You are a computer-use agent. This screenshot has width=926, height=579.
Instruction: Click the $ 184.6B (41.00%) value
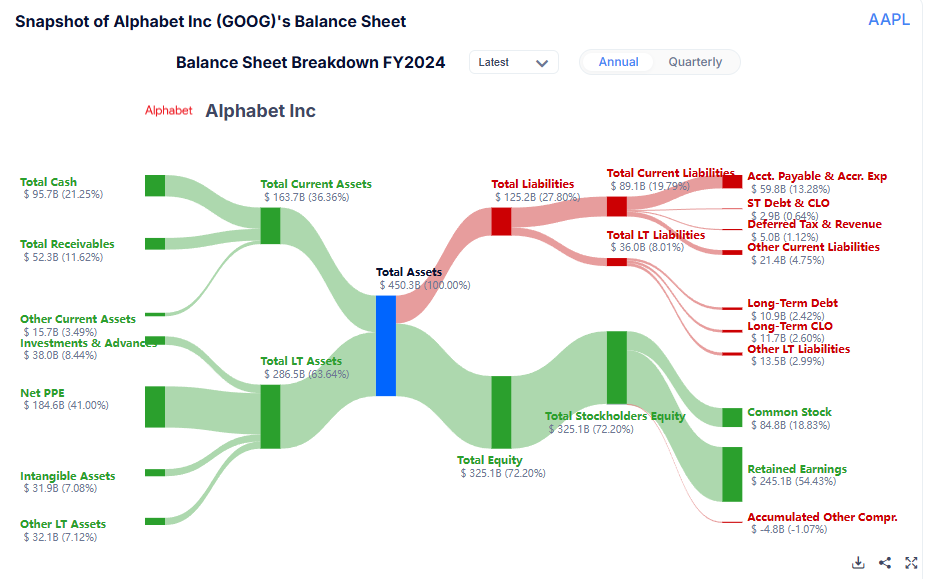[x=66, y=405]
